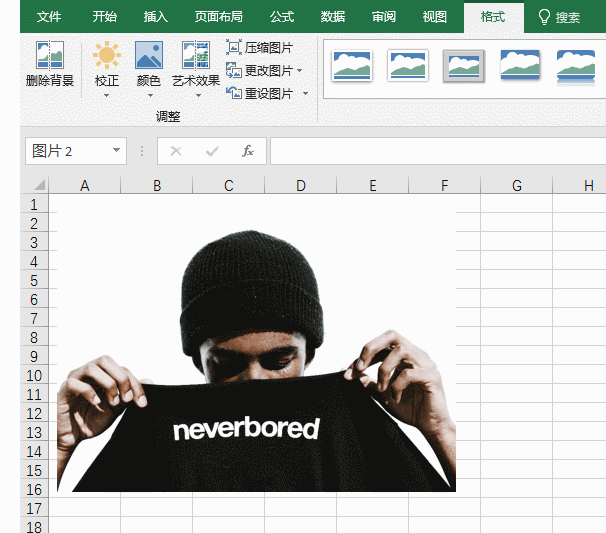This screenshot has width=606, height=533.
Task: Select the highlighted third picture style
Action: 464,65
